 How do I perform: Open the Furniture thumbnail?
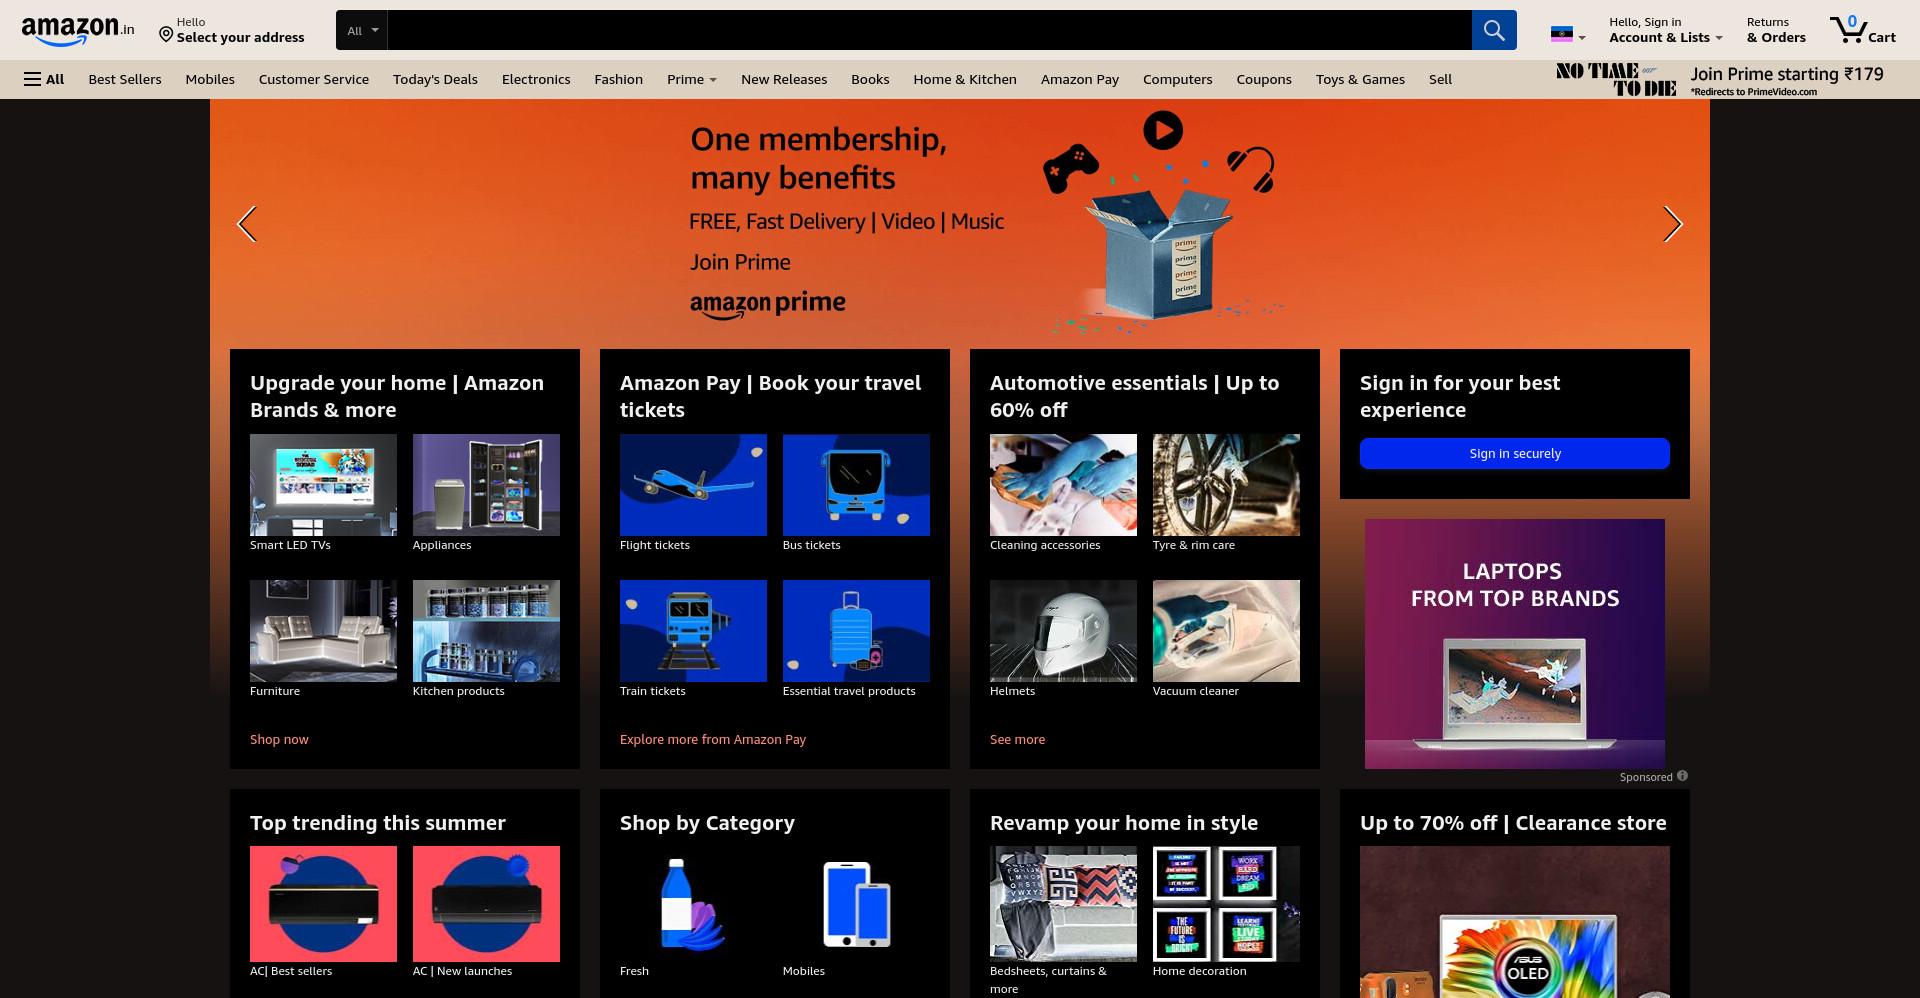pos(323,631)
